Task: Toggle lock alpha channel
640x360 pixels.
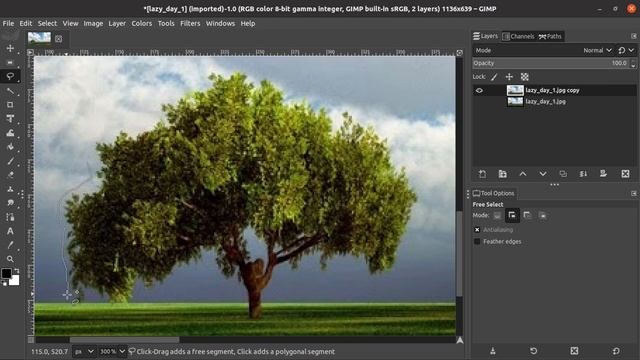Action: (x=524, y=77)
